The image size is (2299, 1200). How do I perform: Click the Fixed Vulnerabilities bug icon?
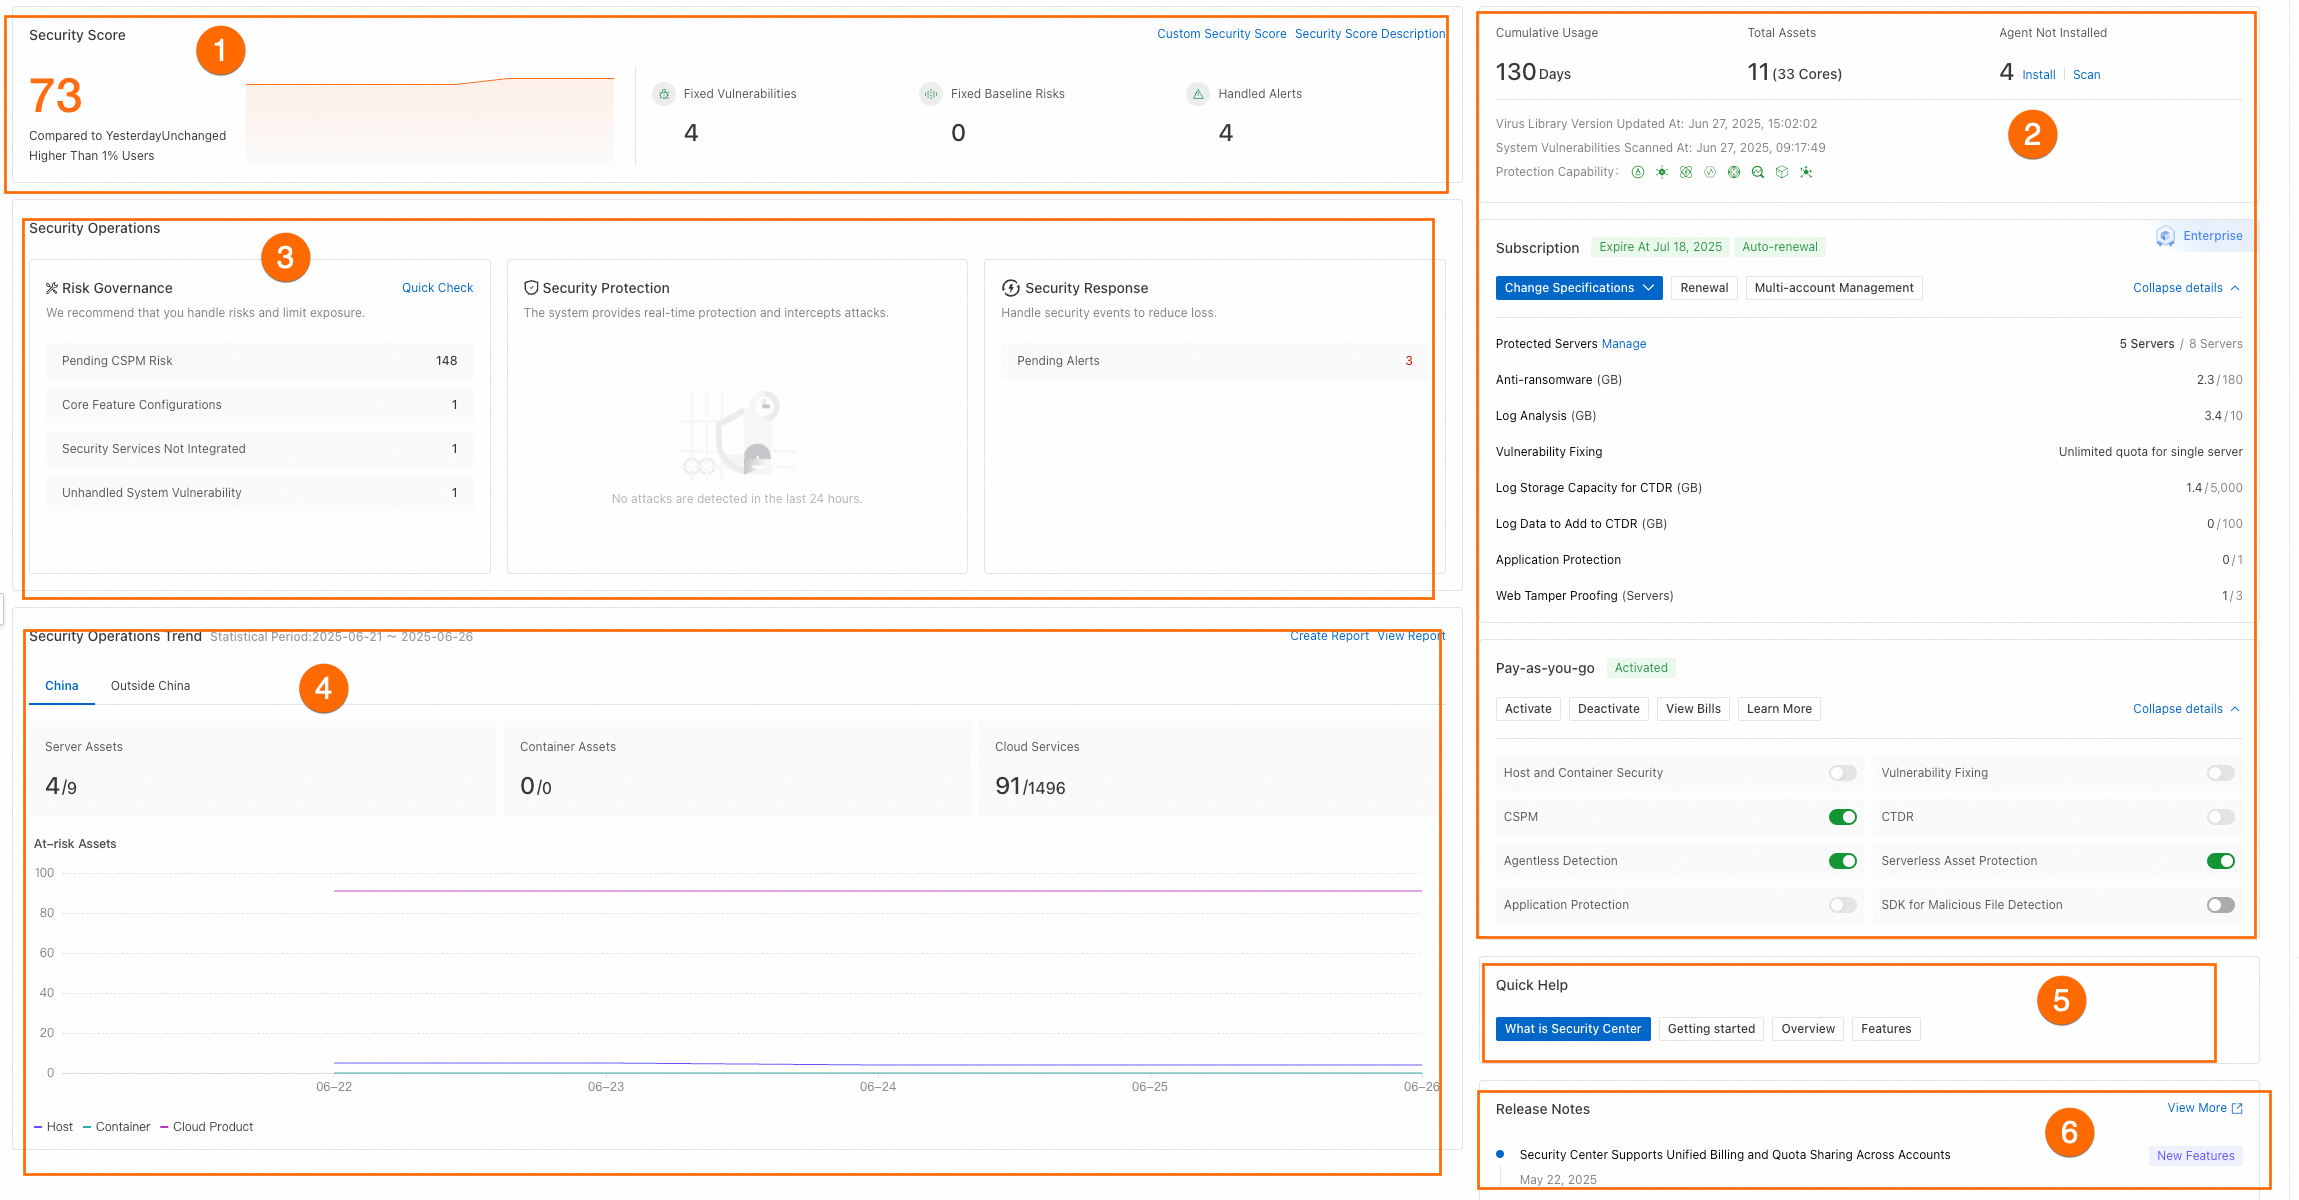pyautogui.click(x=664, y=94)
